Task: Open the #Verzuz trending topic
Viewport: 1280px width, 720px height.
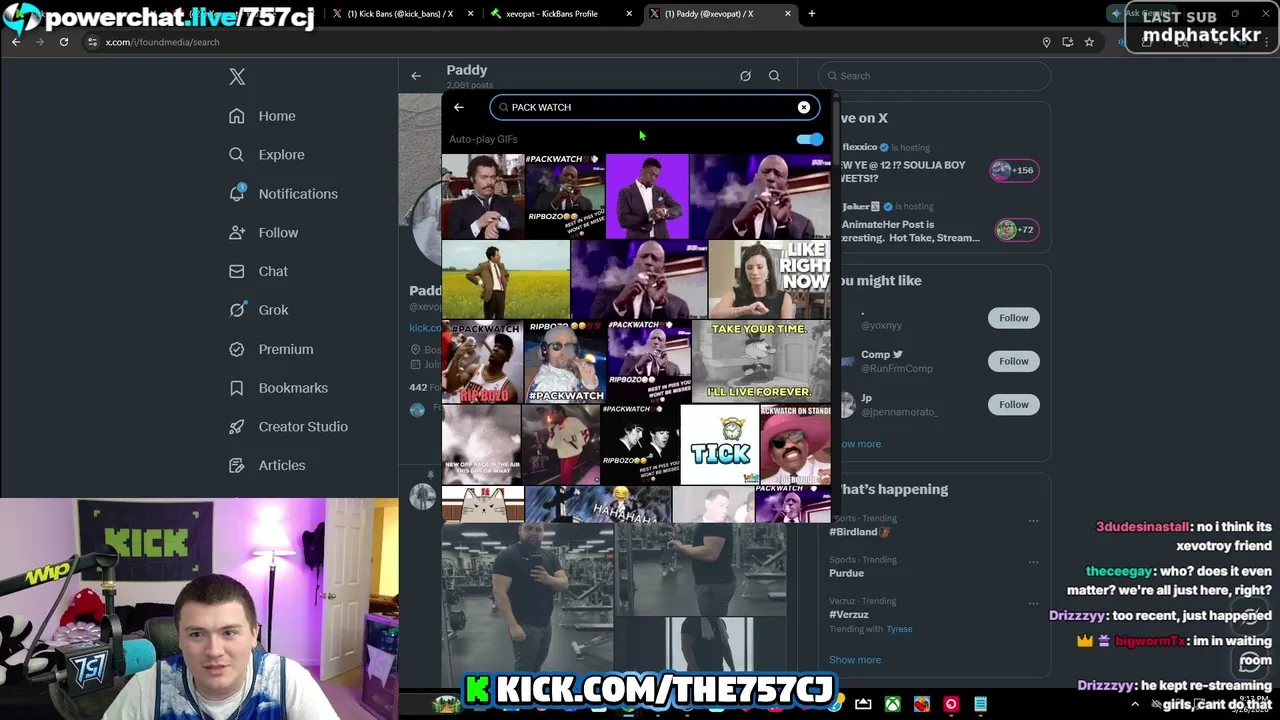Action: point(848,614)
